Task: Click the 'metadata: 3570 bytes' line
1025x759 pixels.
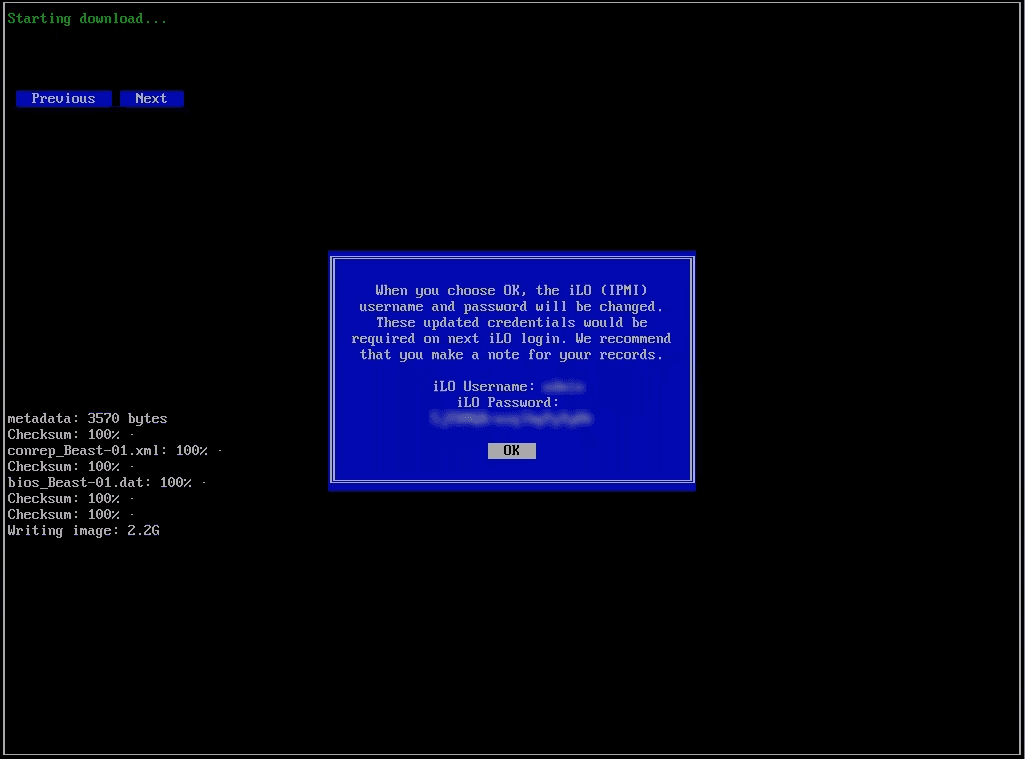Action: tap(87, 418)
